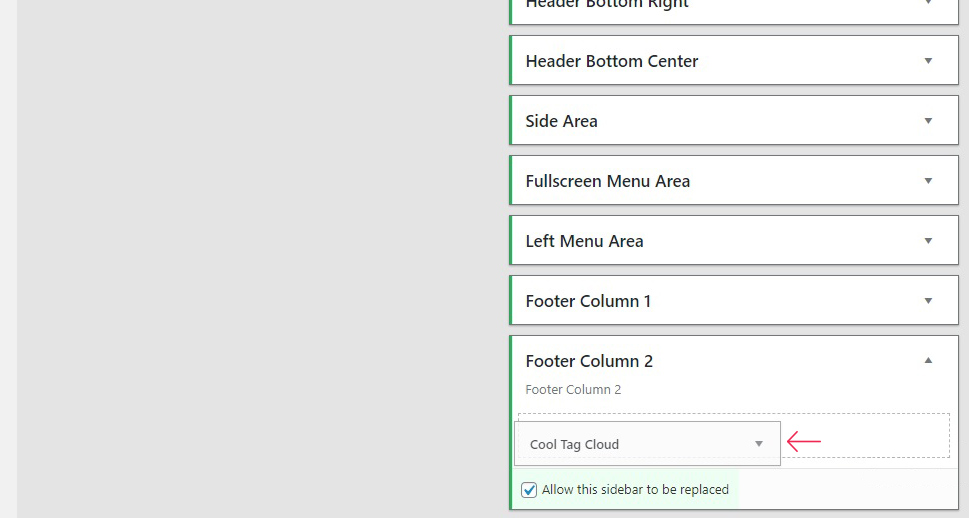Select the Fullscreen Menu Area heading
Image resolution: width=969 pixels, height=518 pixels.
click(607, 181)
